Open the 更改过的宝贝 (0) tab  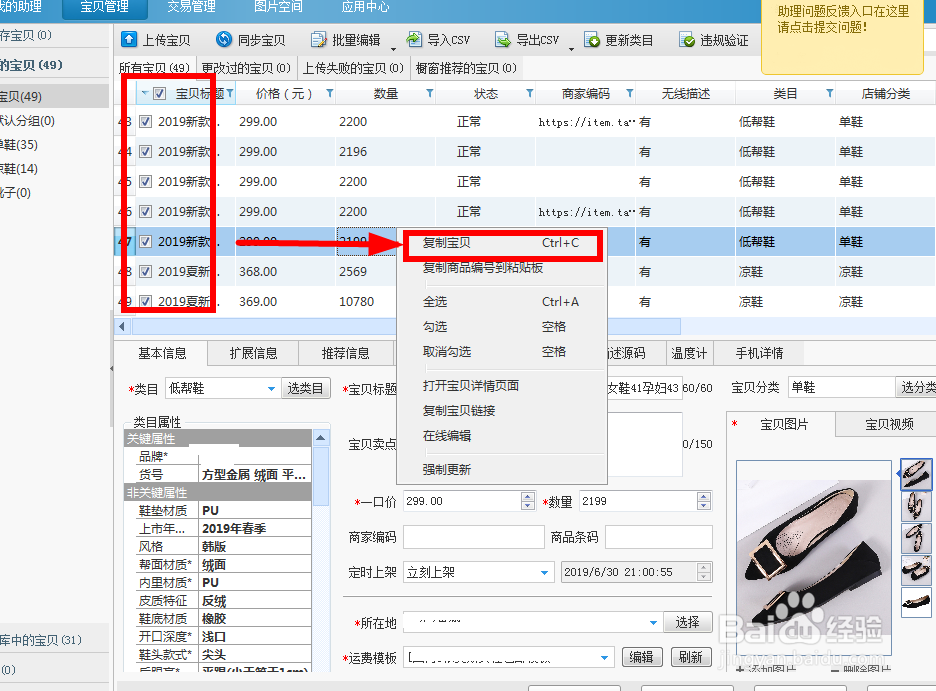coord(245,68)
